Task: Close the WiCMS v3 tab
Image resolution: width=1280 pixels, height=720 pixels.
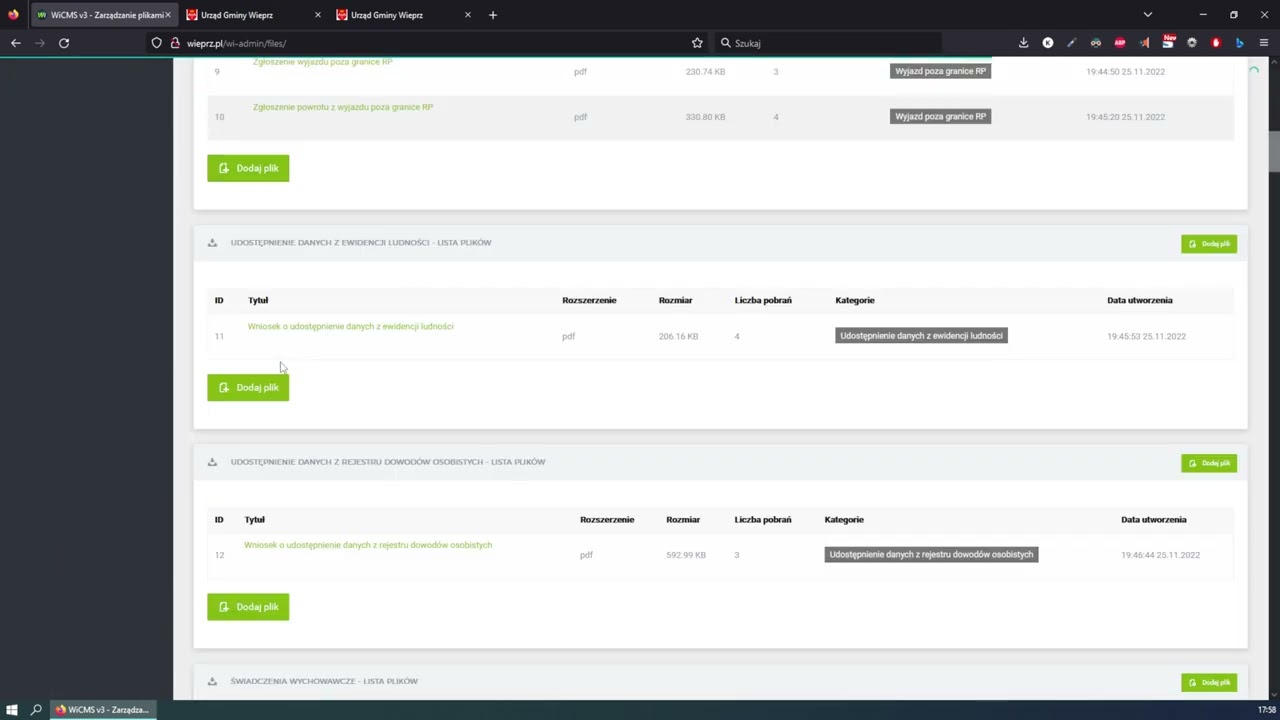Action: click(x=168, y=15)
